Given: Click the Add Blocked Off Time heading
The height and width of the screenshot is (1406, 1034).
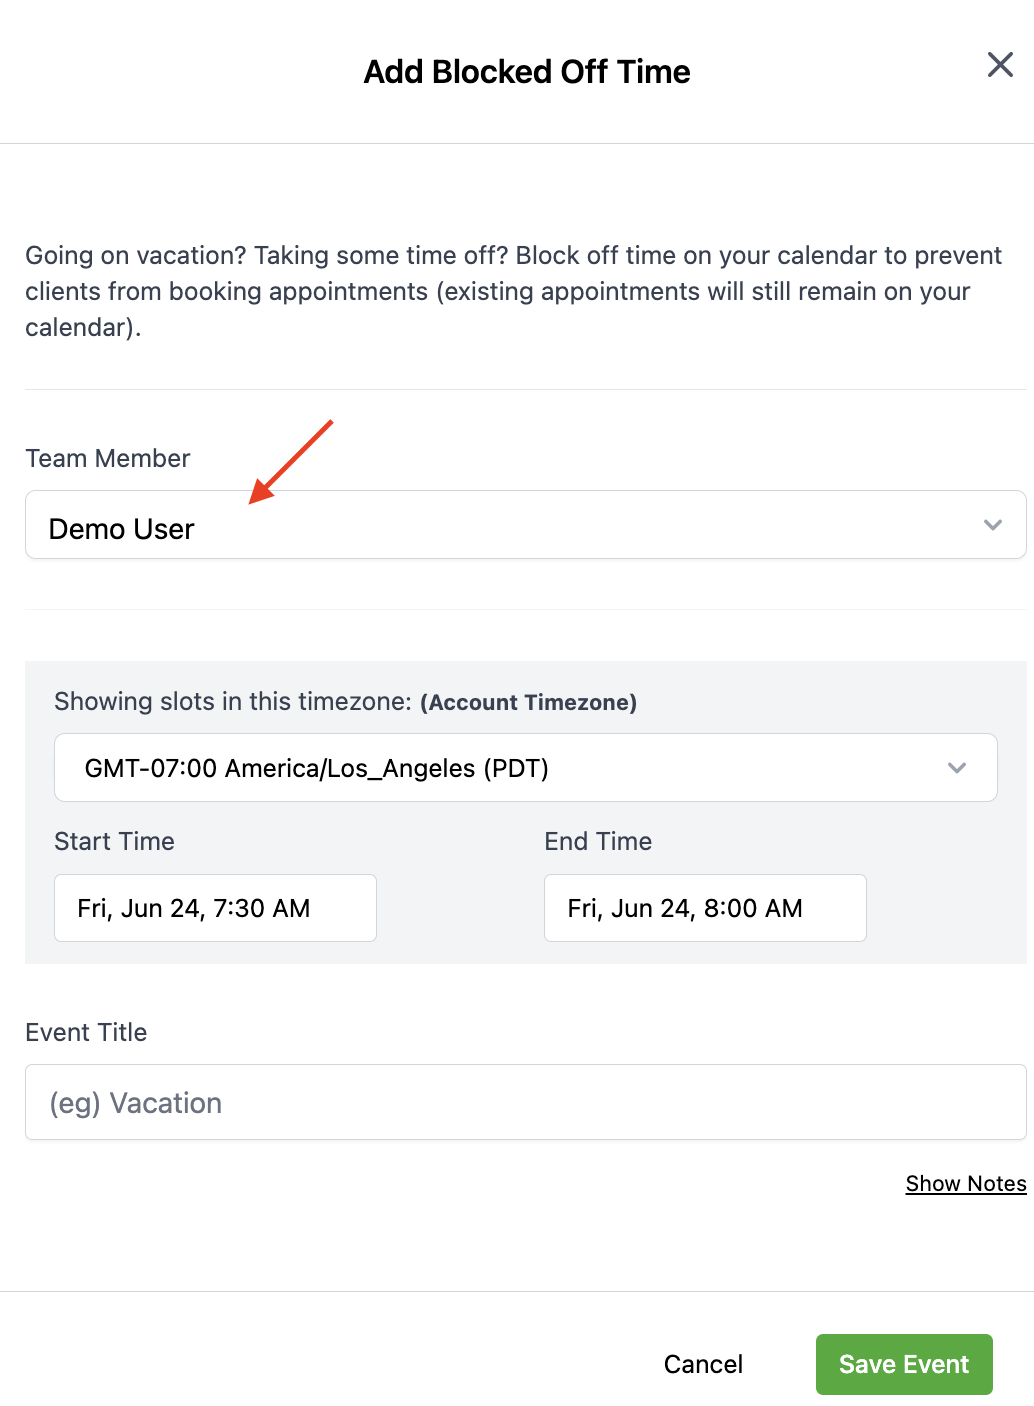Looking at the screenshot, I should click(x=527, y=72).
